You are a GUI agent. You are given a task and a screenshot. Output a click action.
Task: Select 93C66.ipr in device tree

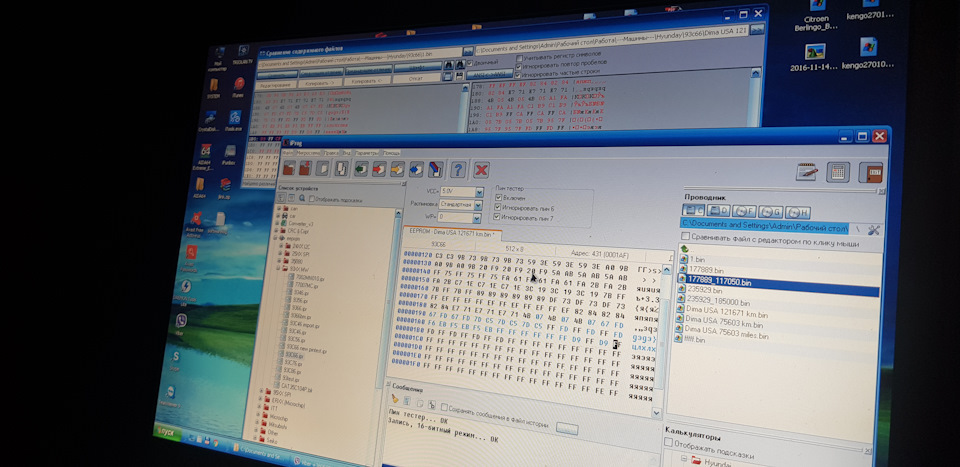294,355
